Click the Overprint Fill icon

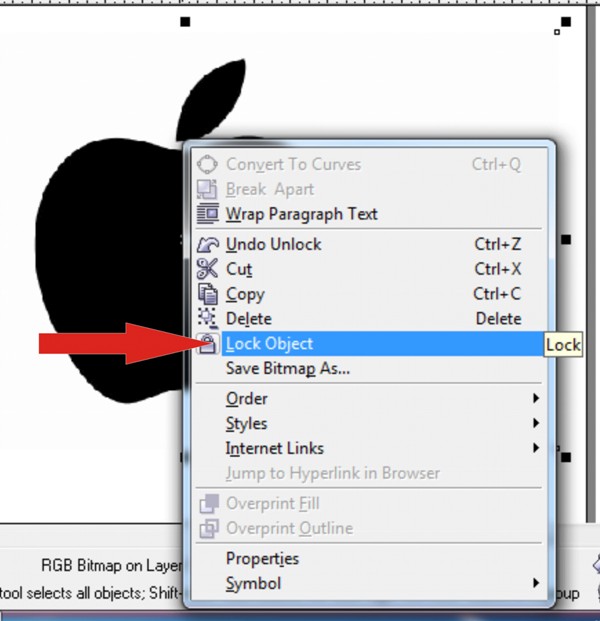pyautogui.click(x=209, y=503)
